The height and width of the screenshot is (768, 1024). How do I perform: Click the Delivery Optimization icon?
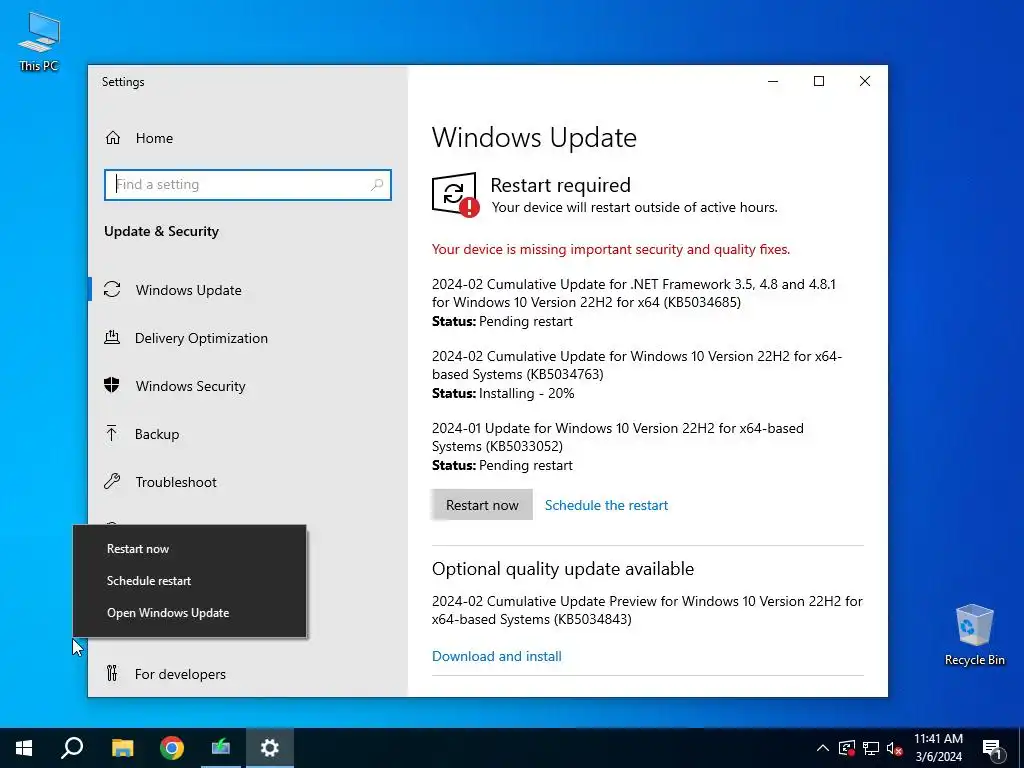pyautogui.click(x=112, y=338)
